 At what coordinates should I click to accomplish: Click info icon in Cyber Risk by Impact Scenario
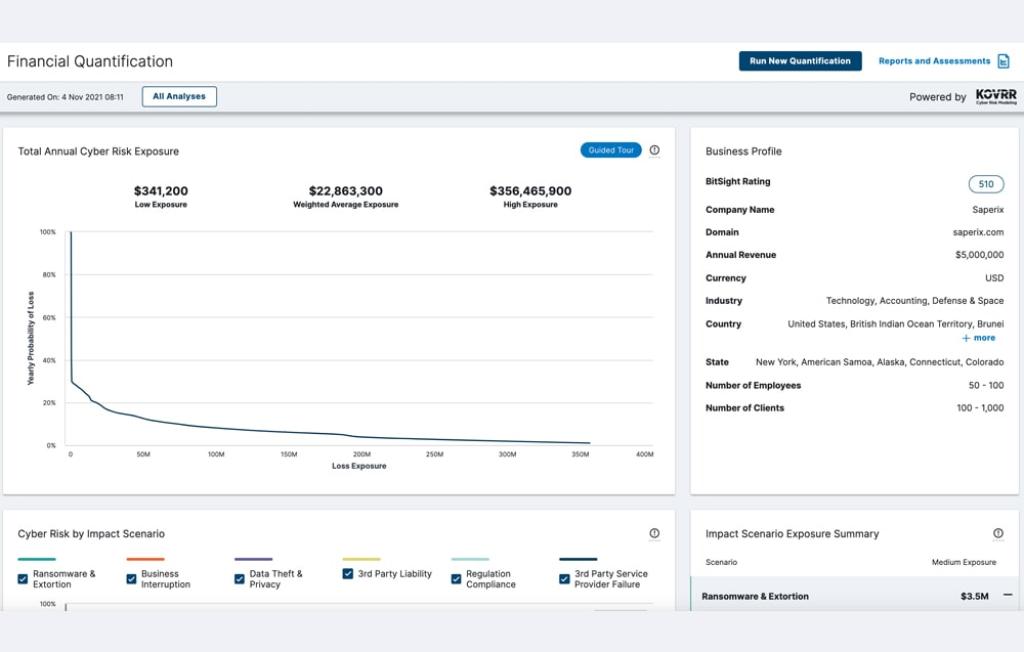654,533
